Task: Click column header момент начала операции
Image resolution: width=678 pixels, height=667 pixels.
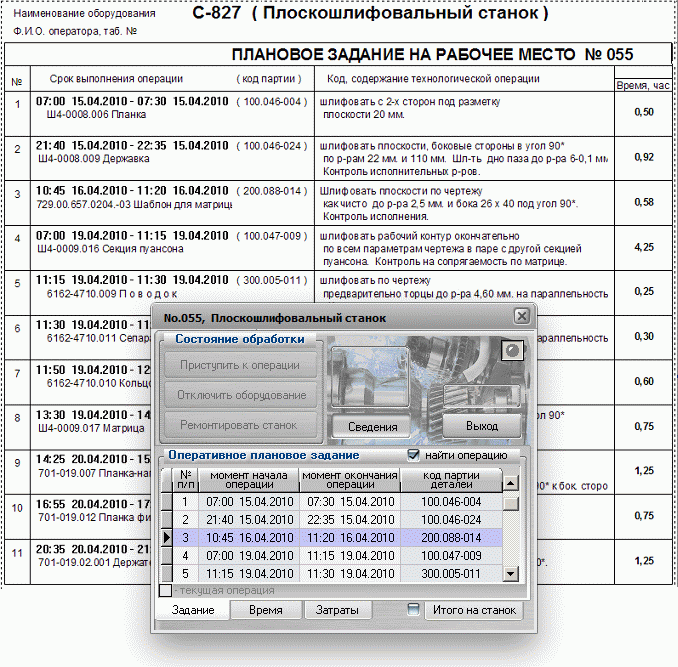Action: (x=249, y=480)
